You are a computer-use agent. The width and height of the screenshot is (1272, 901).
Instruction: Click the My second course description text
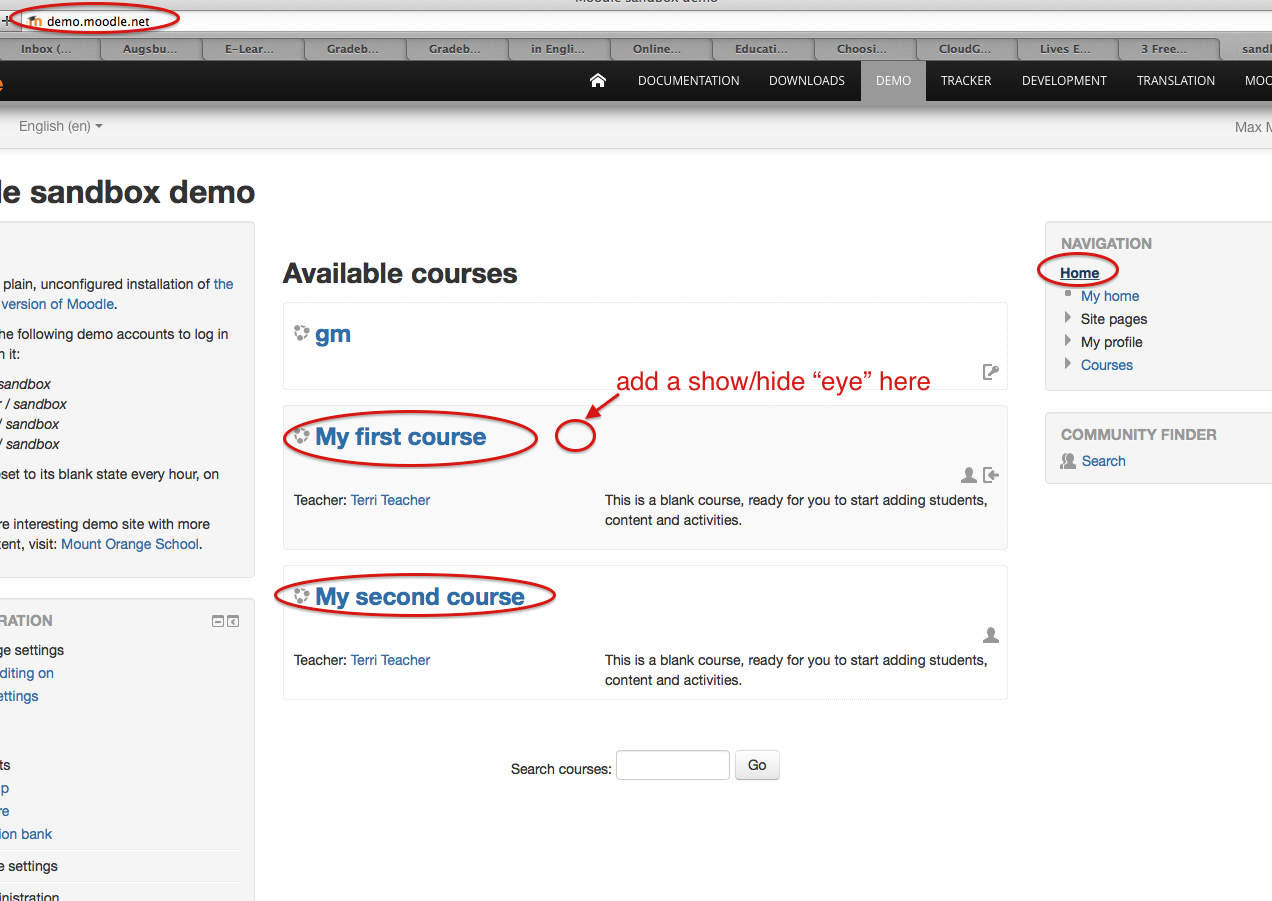pyautogui.click(x=796, y=670)
